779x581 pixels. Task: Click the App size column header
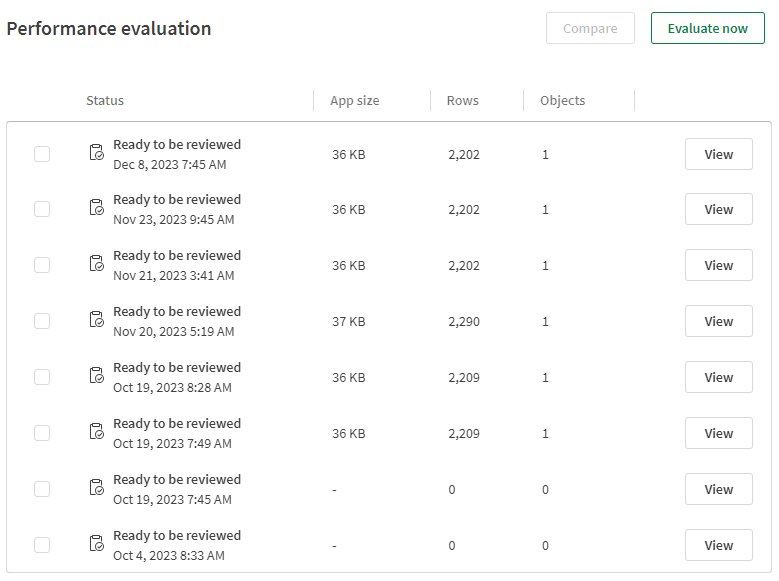click(355, 100)
